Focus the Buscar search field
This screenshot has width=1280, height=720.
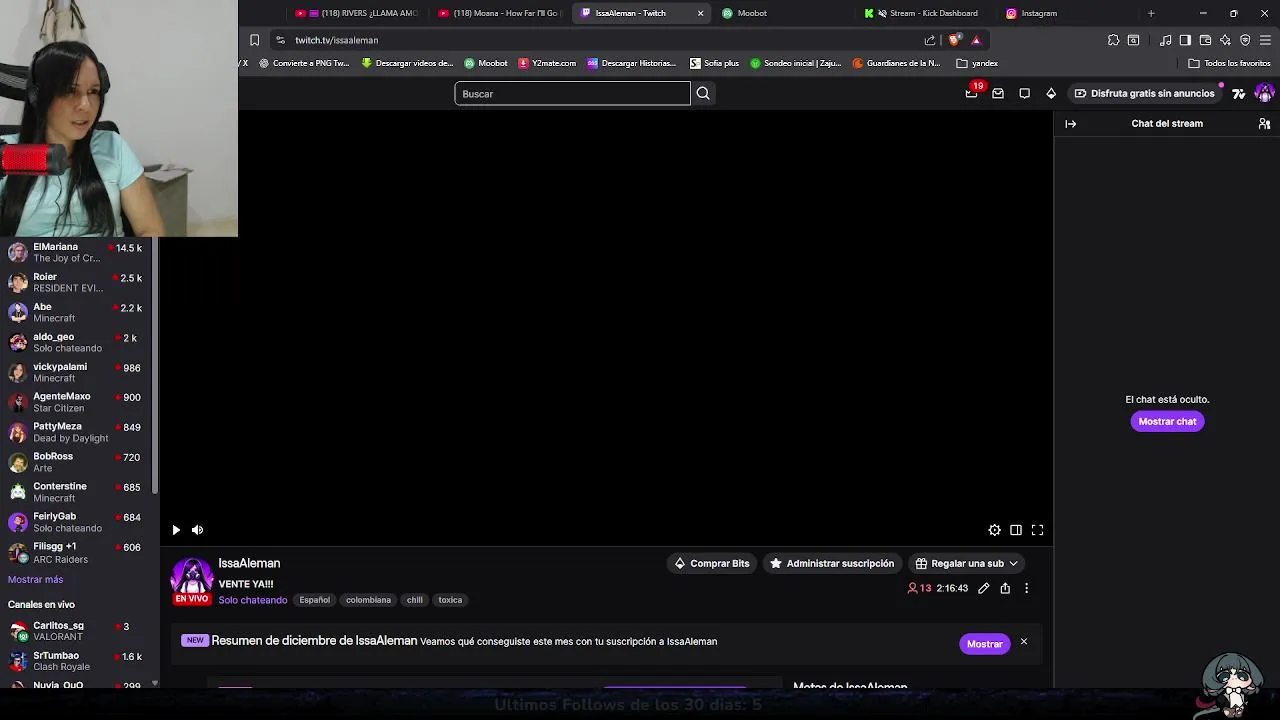click(x=572, y=93)
